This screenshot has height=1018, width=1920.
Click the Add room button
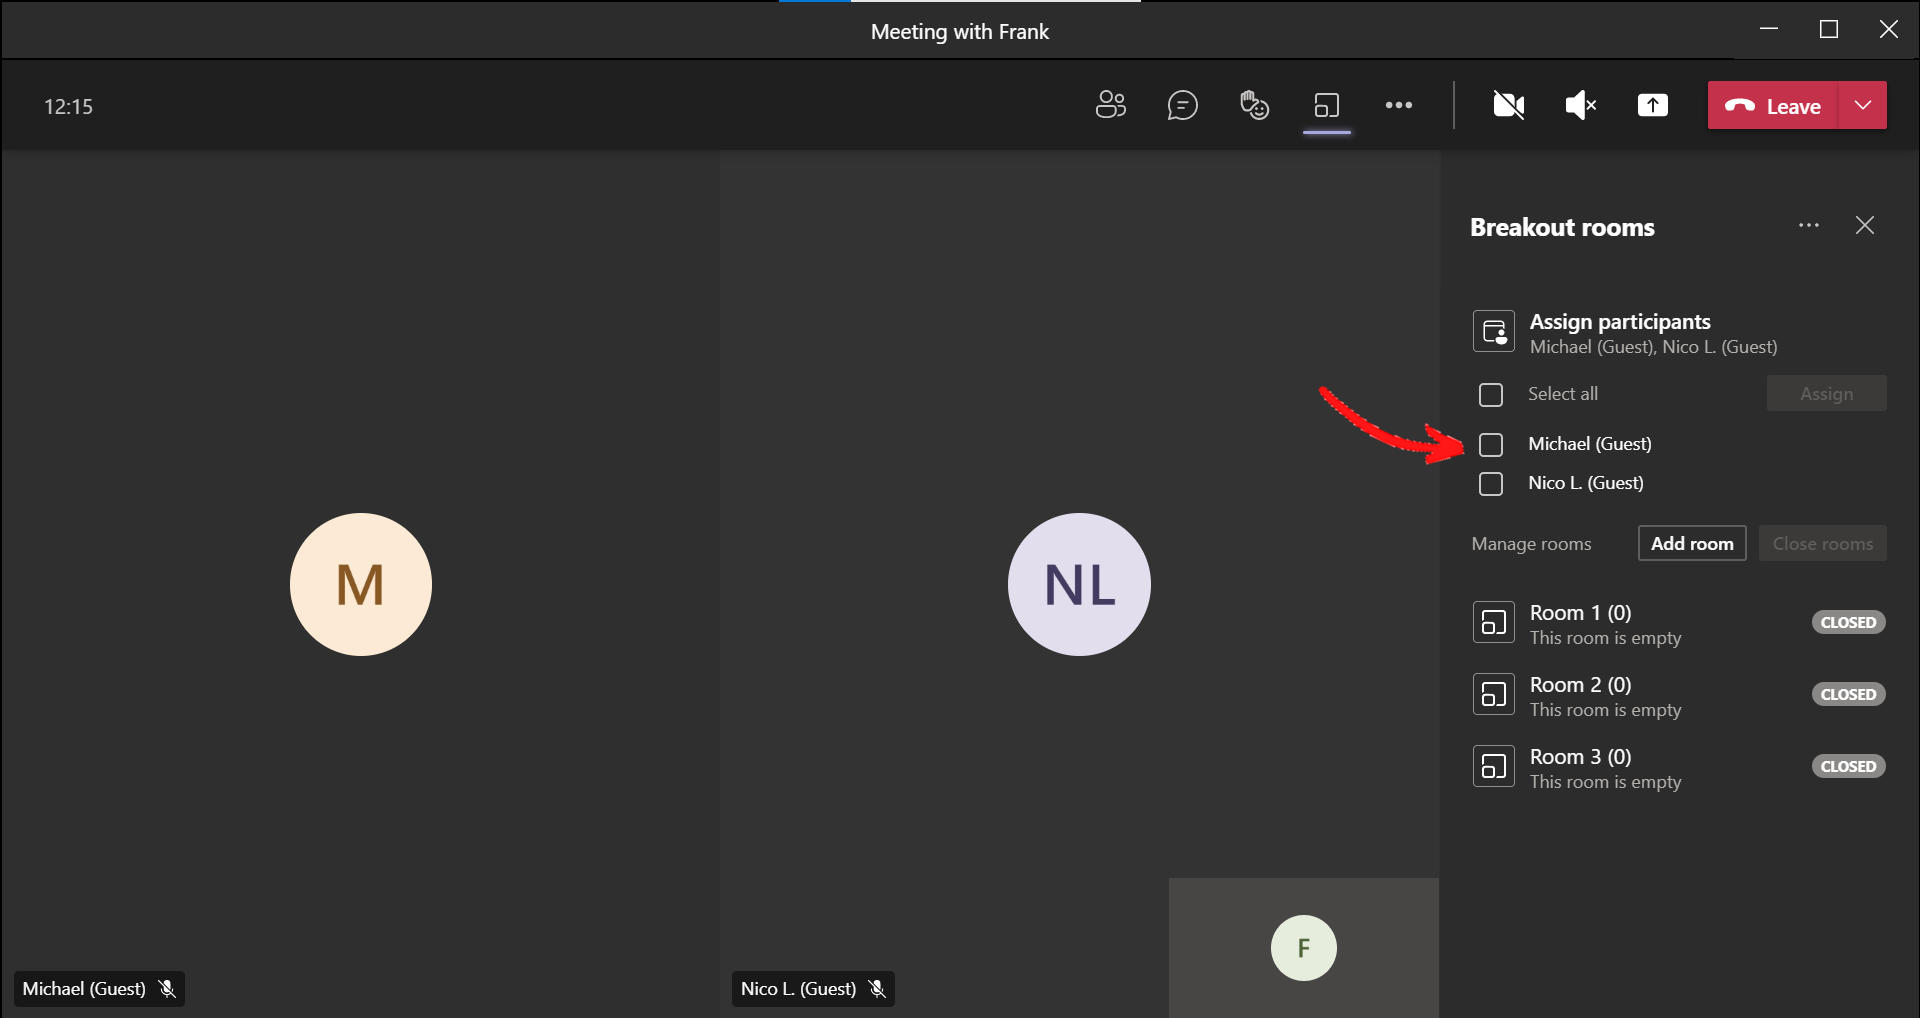pos(1692,543)
